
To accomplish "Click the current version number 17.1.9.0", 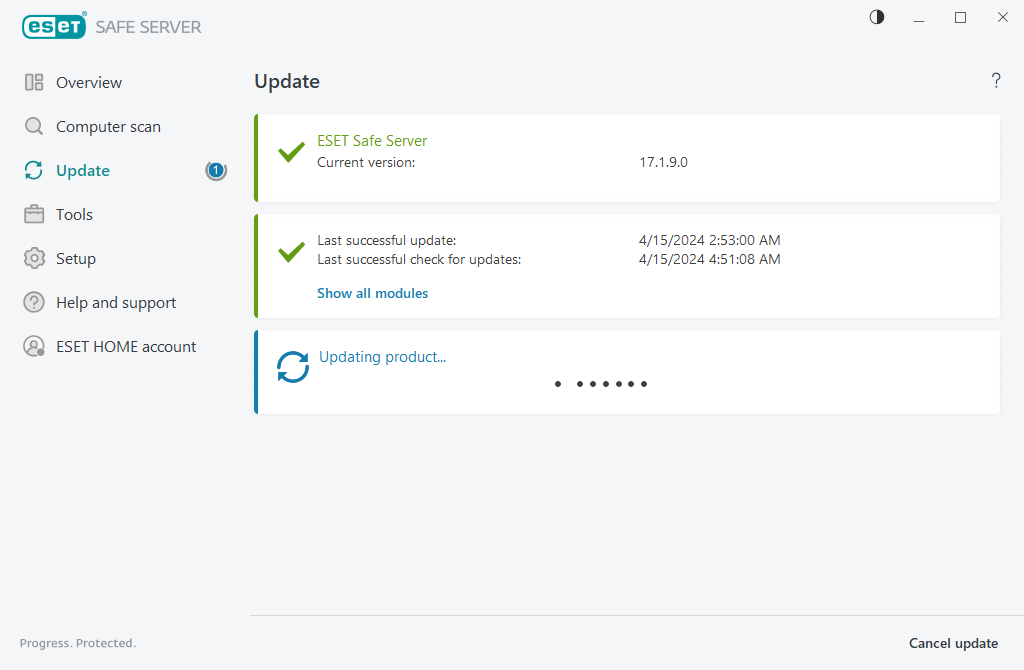I will [x=663, y=161].
